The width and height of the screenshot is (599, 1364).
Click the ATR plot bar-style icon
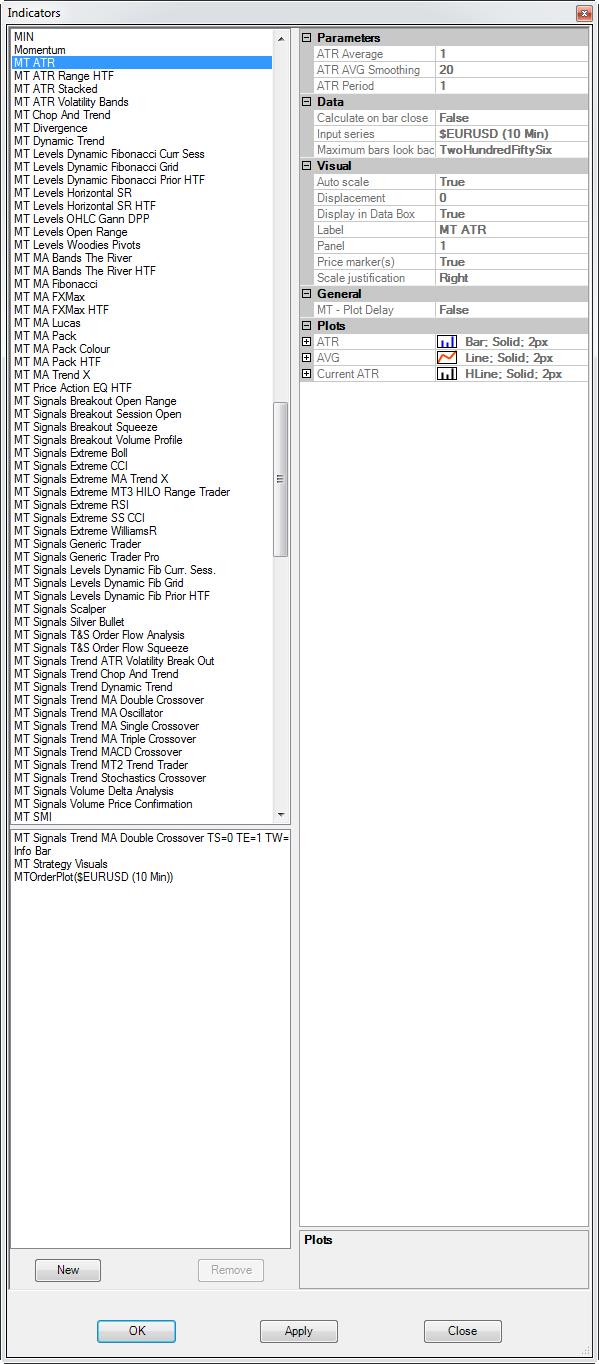coord(447,342)
